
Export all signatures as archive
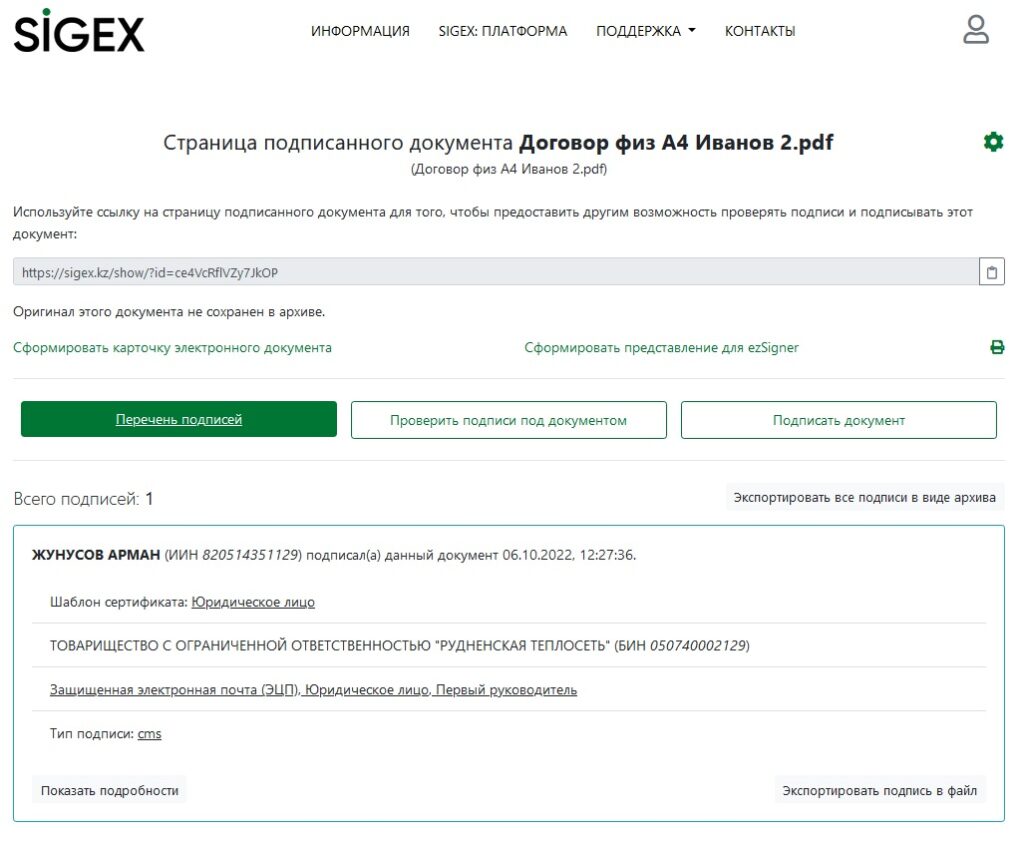pyautogui.click(x=865, y=498)
